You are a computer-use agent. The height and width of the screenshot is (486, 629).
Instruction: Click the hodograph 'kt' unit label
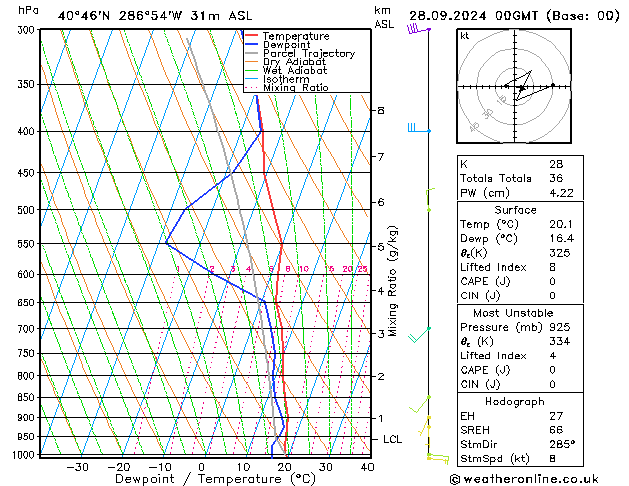(x=465, y=36)
